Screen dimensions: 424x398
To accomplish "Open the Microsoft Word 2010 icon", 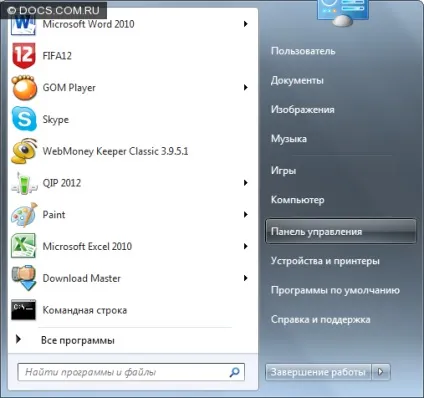I will tap(23, 24).
